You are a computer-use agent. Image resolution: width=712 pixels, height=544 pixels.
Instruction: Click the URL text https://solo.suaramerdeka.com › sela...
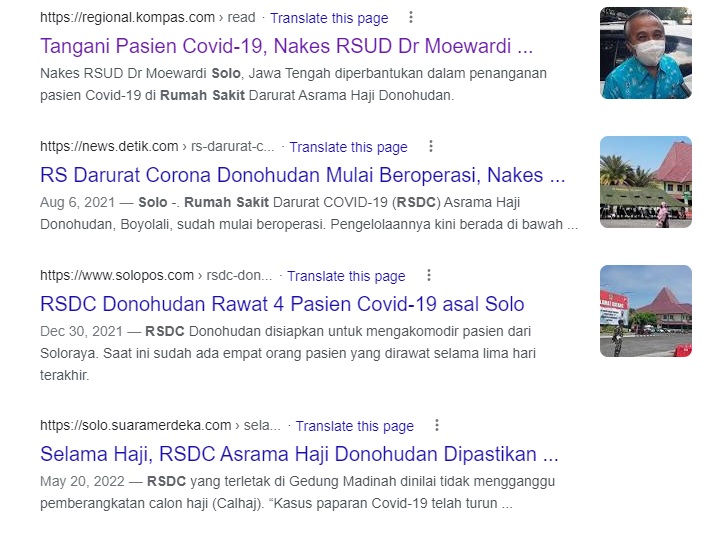point(160,425)
